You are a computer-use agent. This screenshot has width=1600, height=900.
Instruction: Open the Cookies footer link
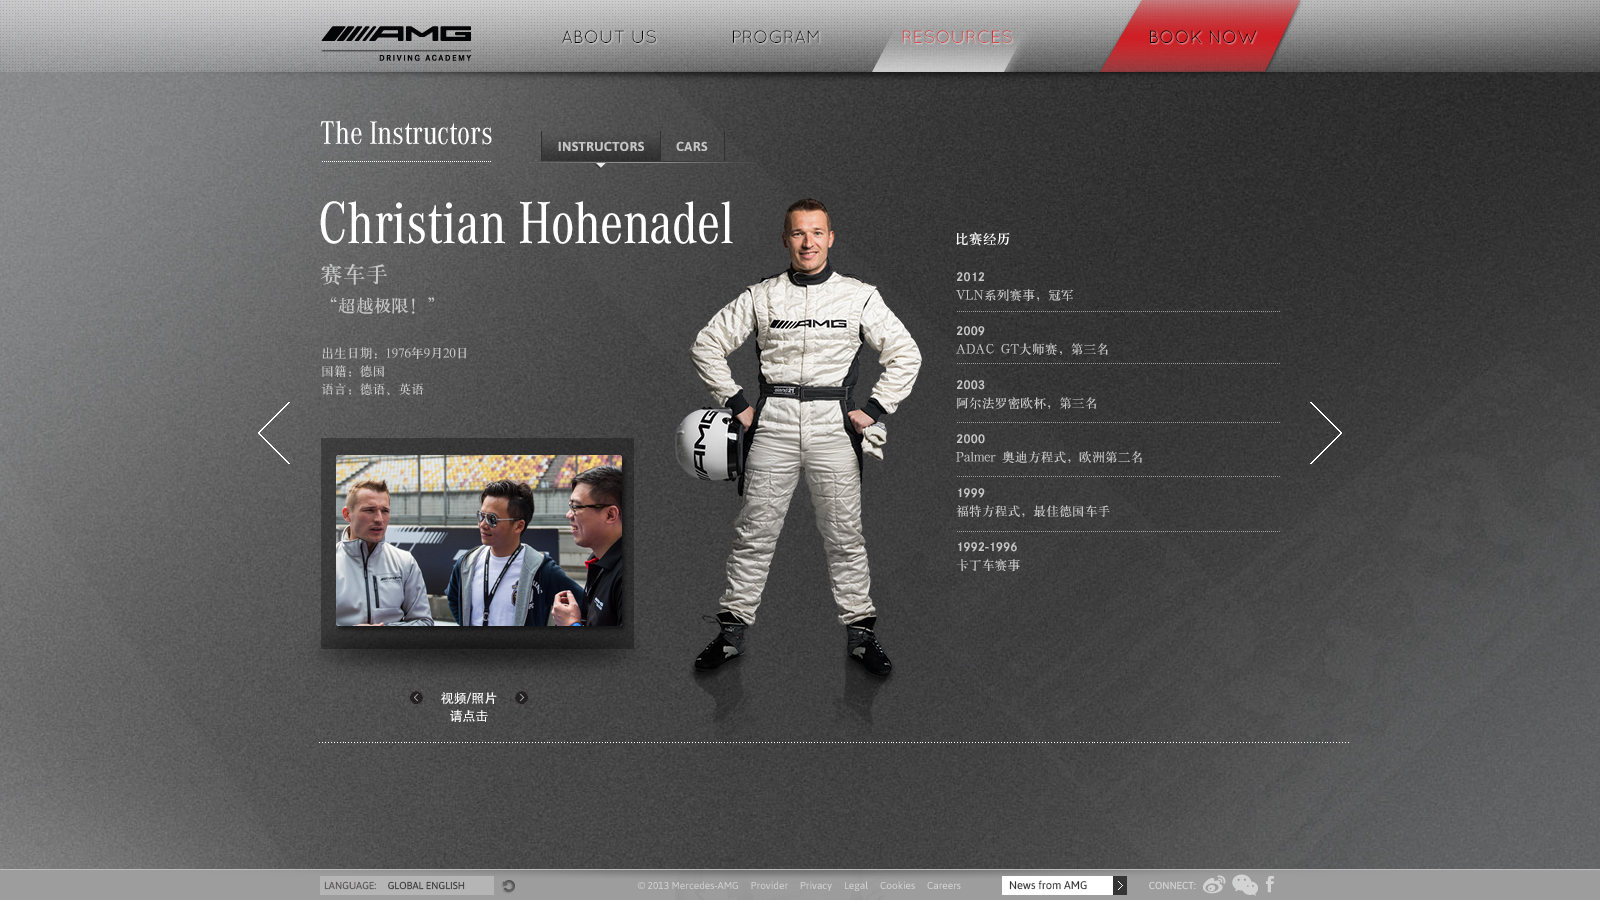tap(897, 886)
